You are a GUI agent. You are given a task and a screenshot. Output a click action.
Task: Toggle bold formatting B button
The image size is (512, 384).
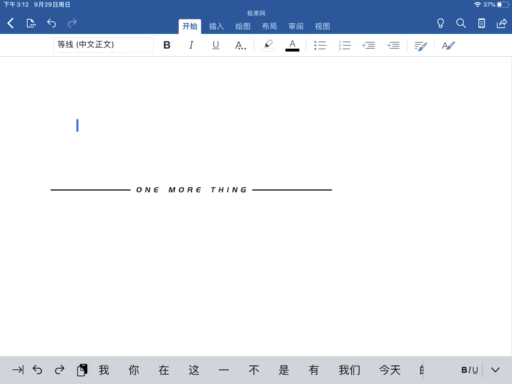(167, 45)
